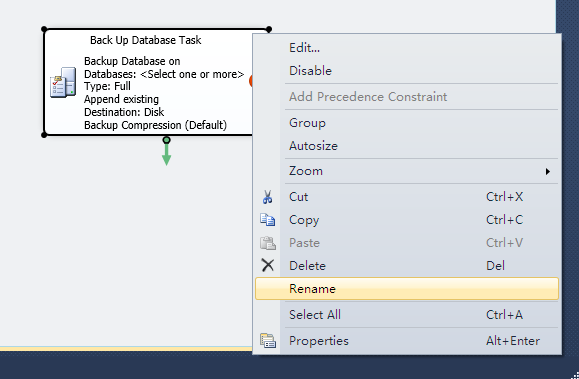Click the highlighted Rename option
The height and width of the screenshot is (379, 579).
pos(407,288)
